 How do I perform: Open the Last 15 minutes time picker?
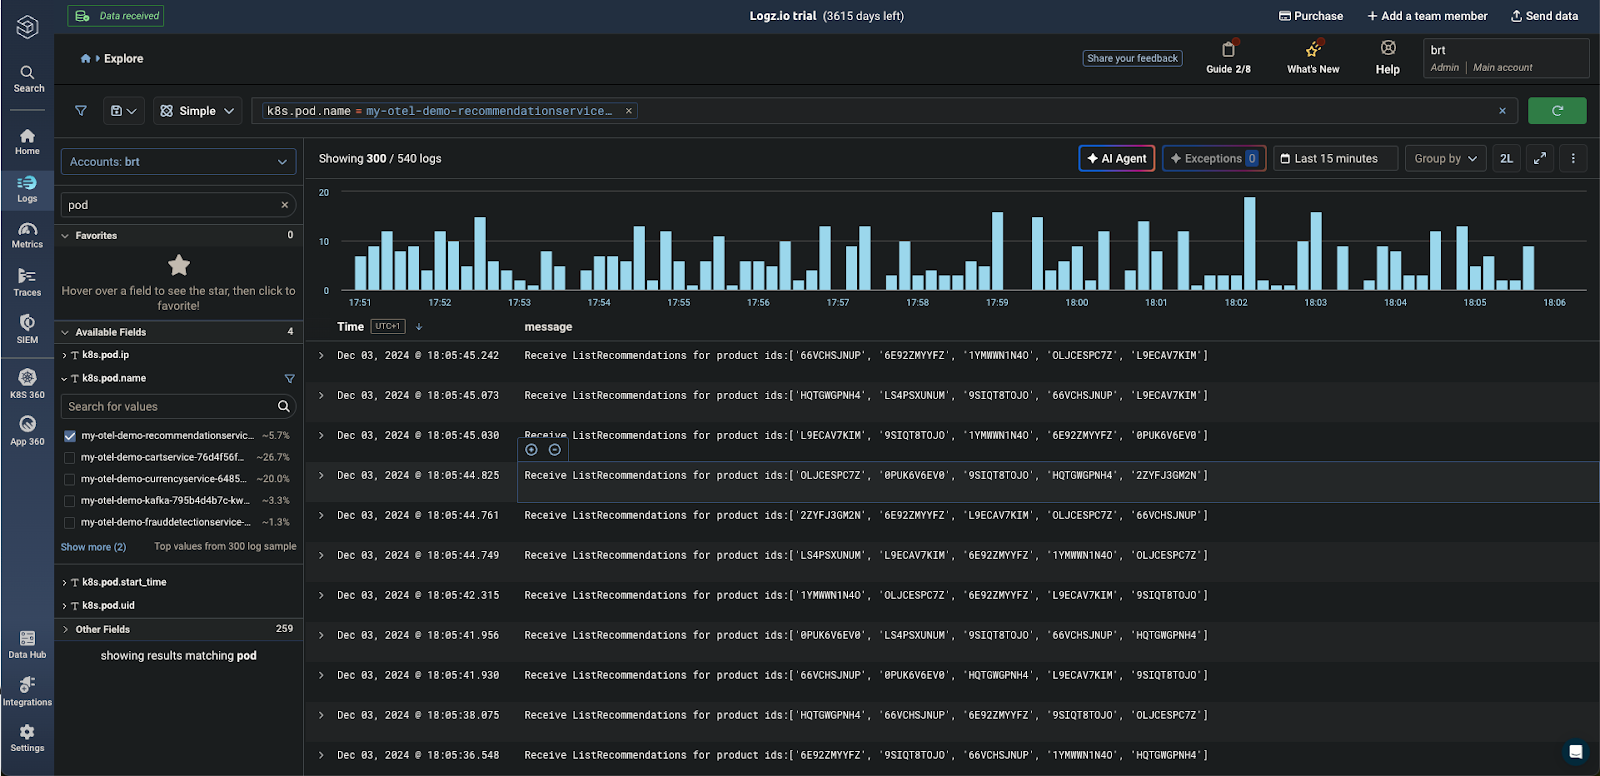1335,158
